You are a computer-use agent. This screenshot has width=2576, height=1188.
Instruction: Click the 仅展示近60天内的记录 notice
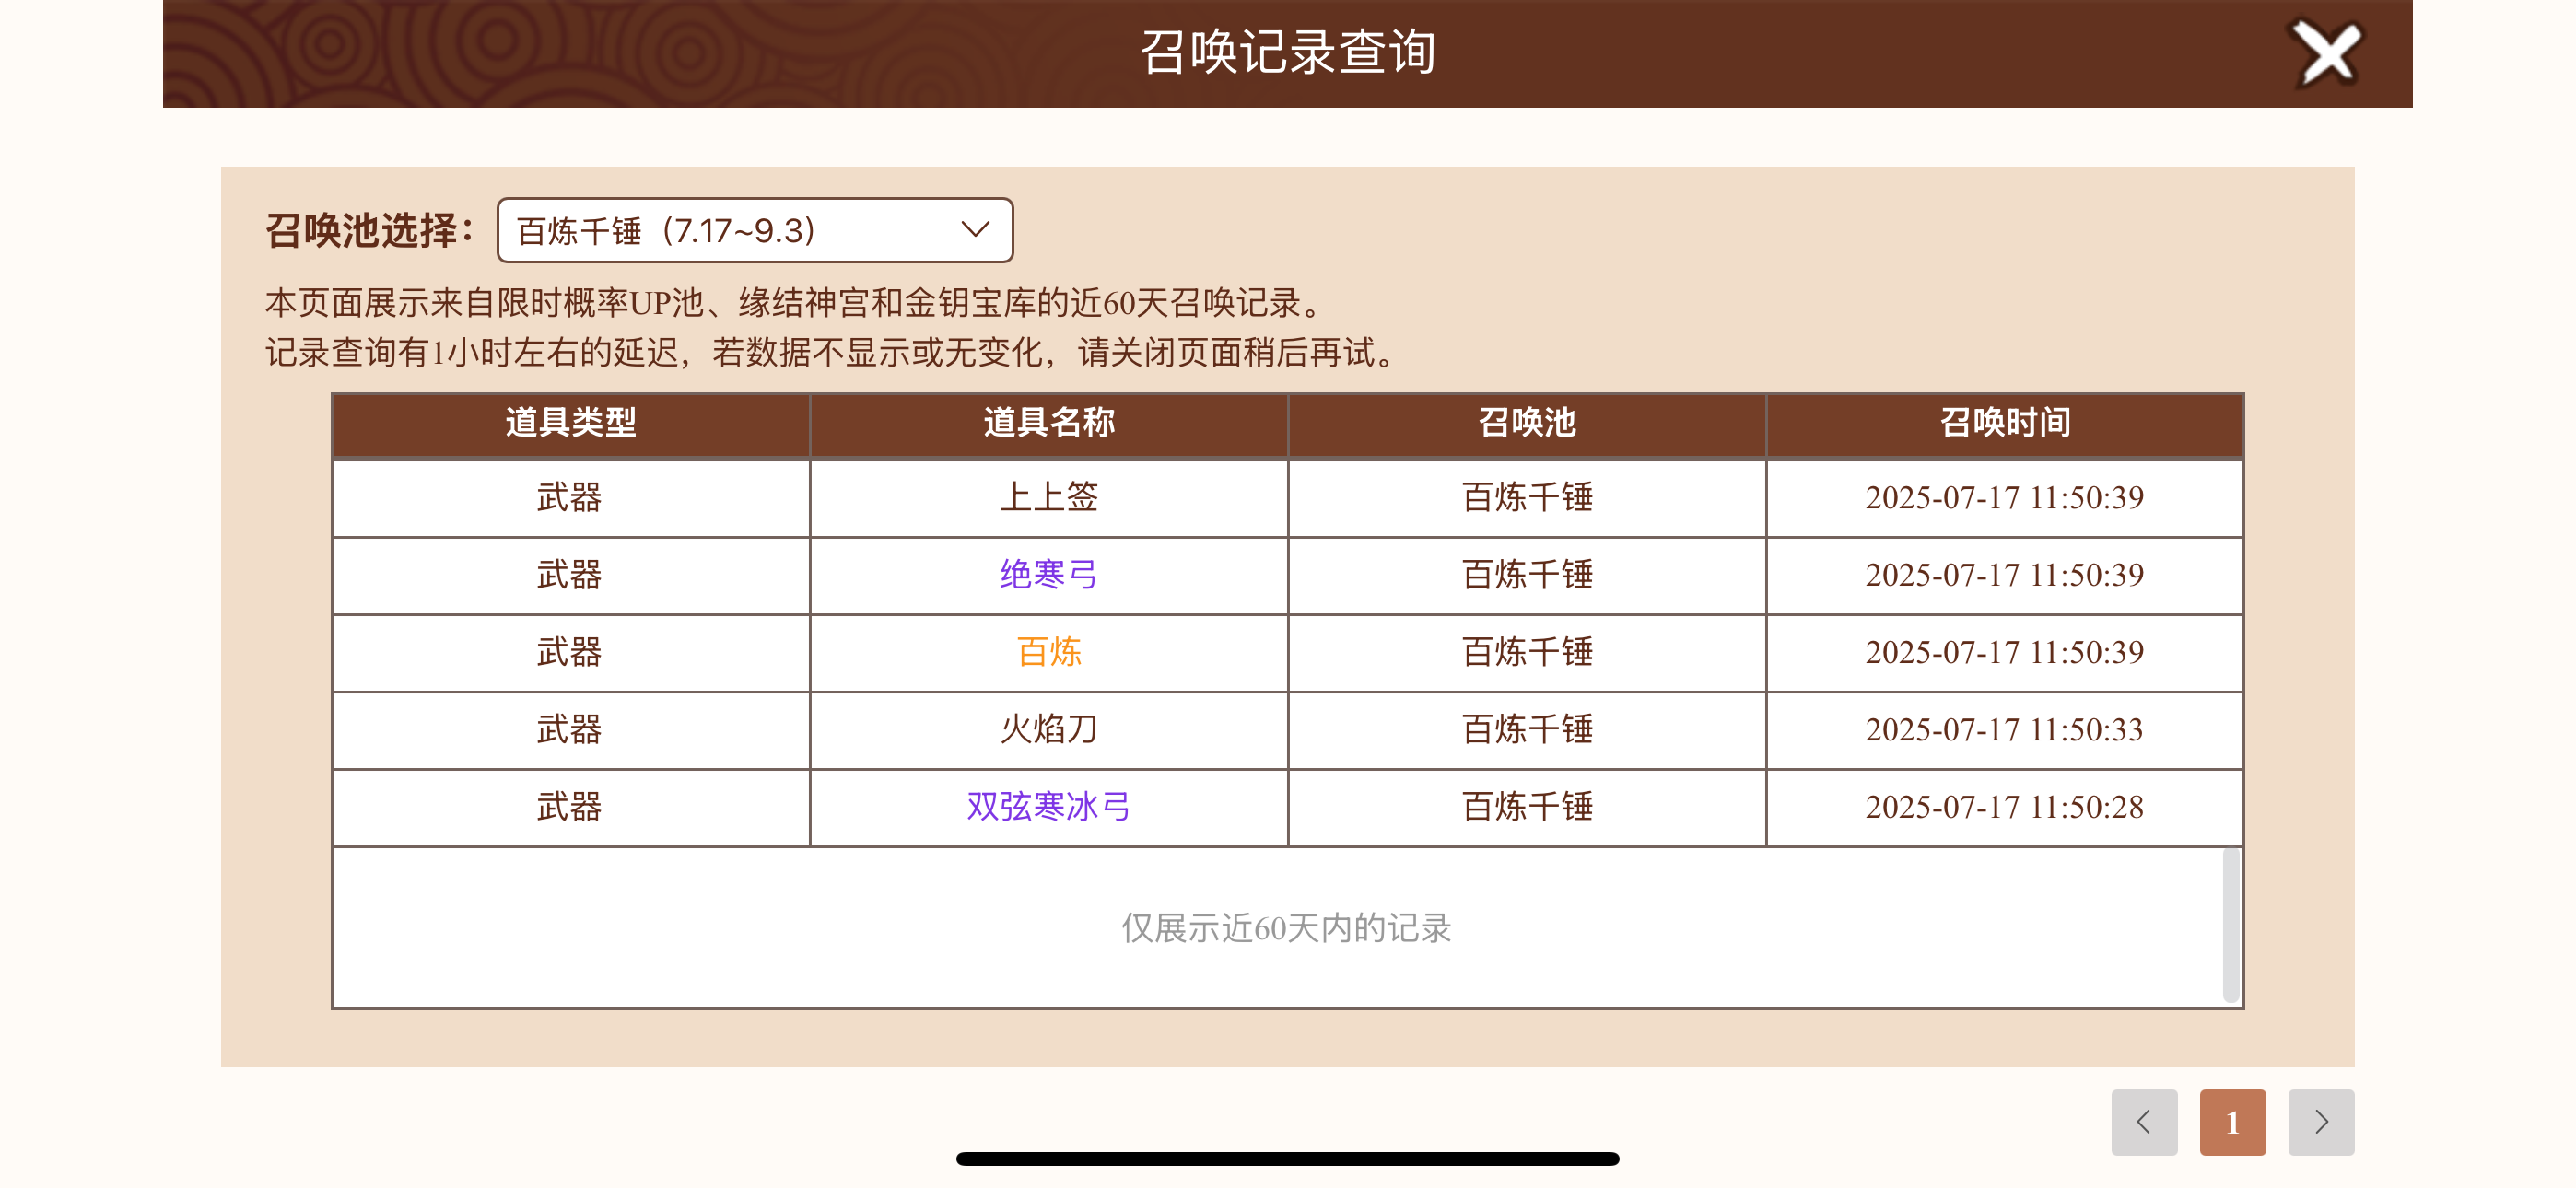1286,928
